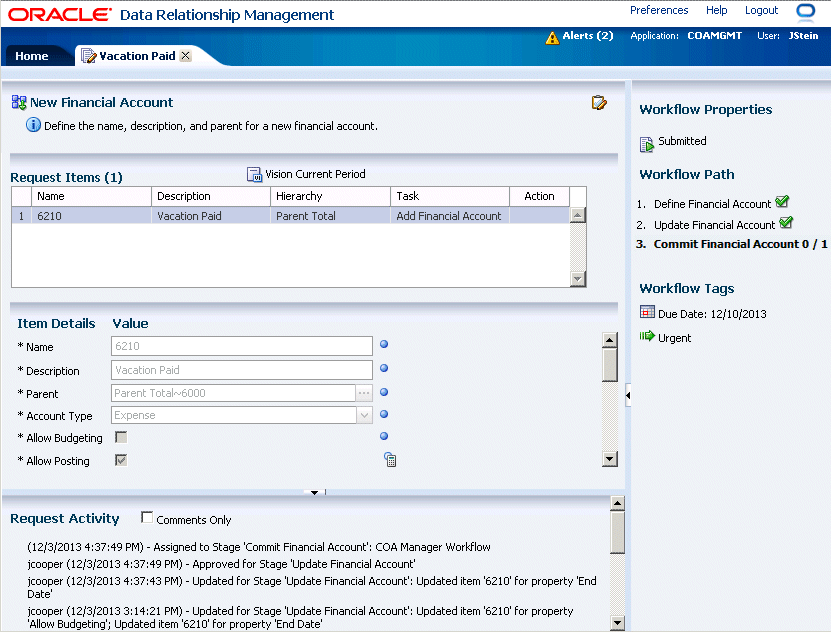
Task: Click the 'Approved for Stage' activity entry
Action: click(222, 564)
